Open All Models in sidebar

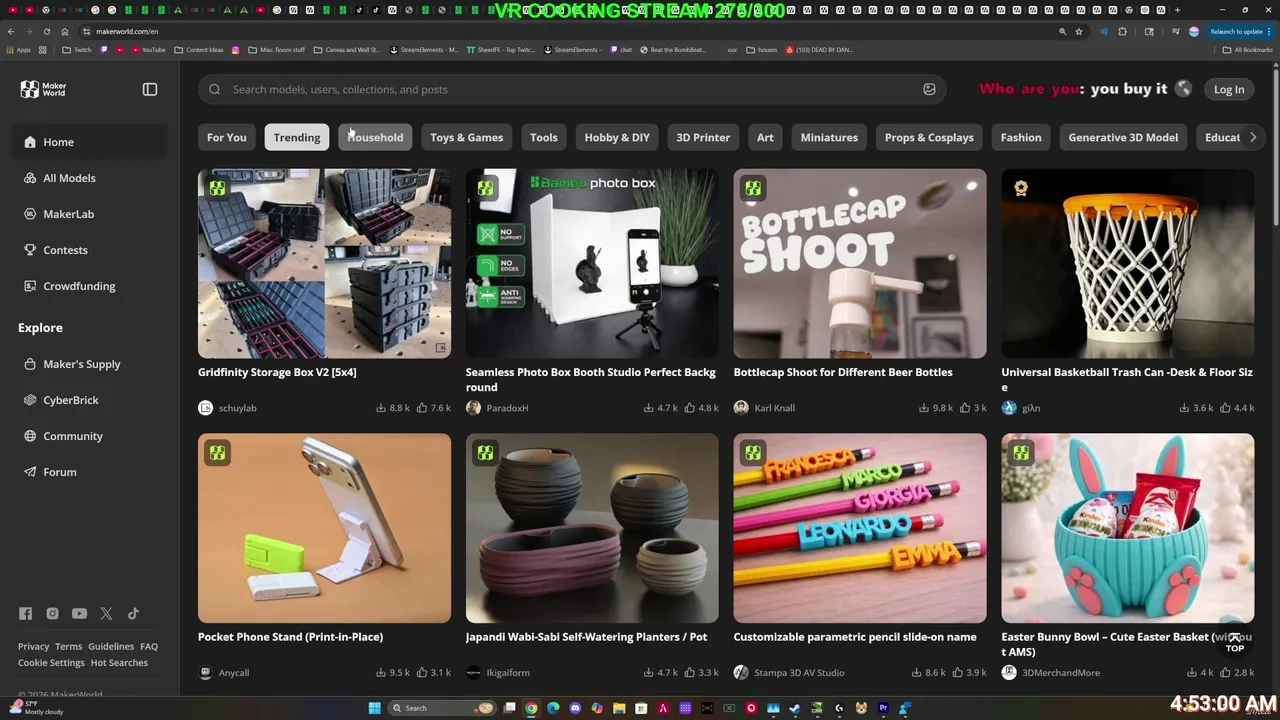pyautogui.click(x=90, y=178)
